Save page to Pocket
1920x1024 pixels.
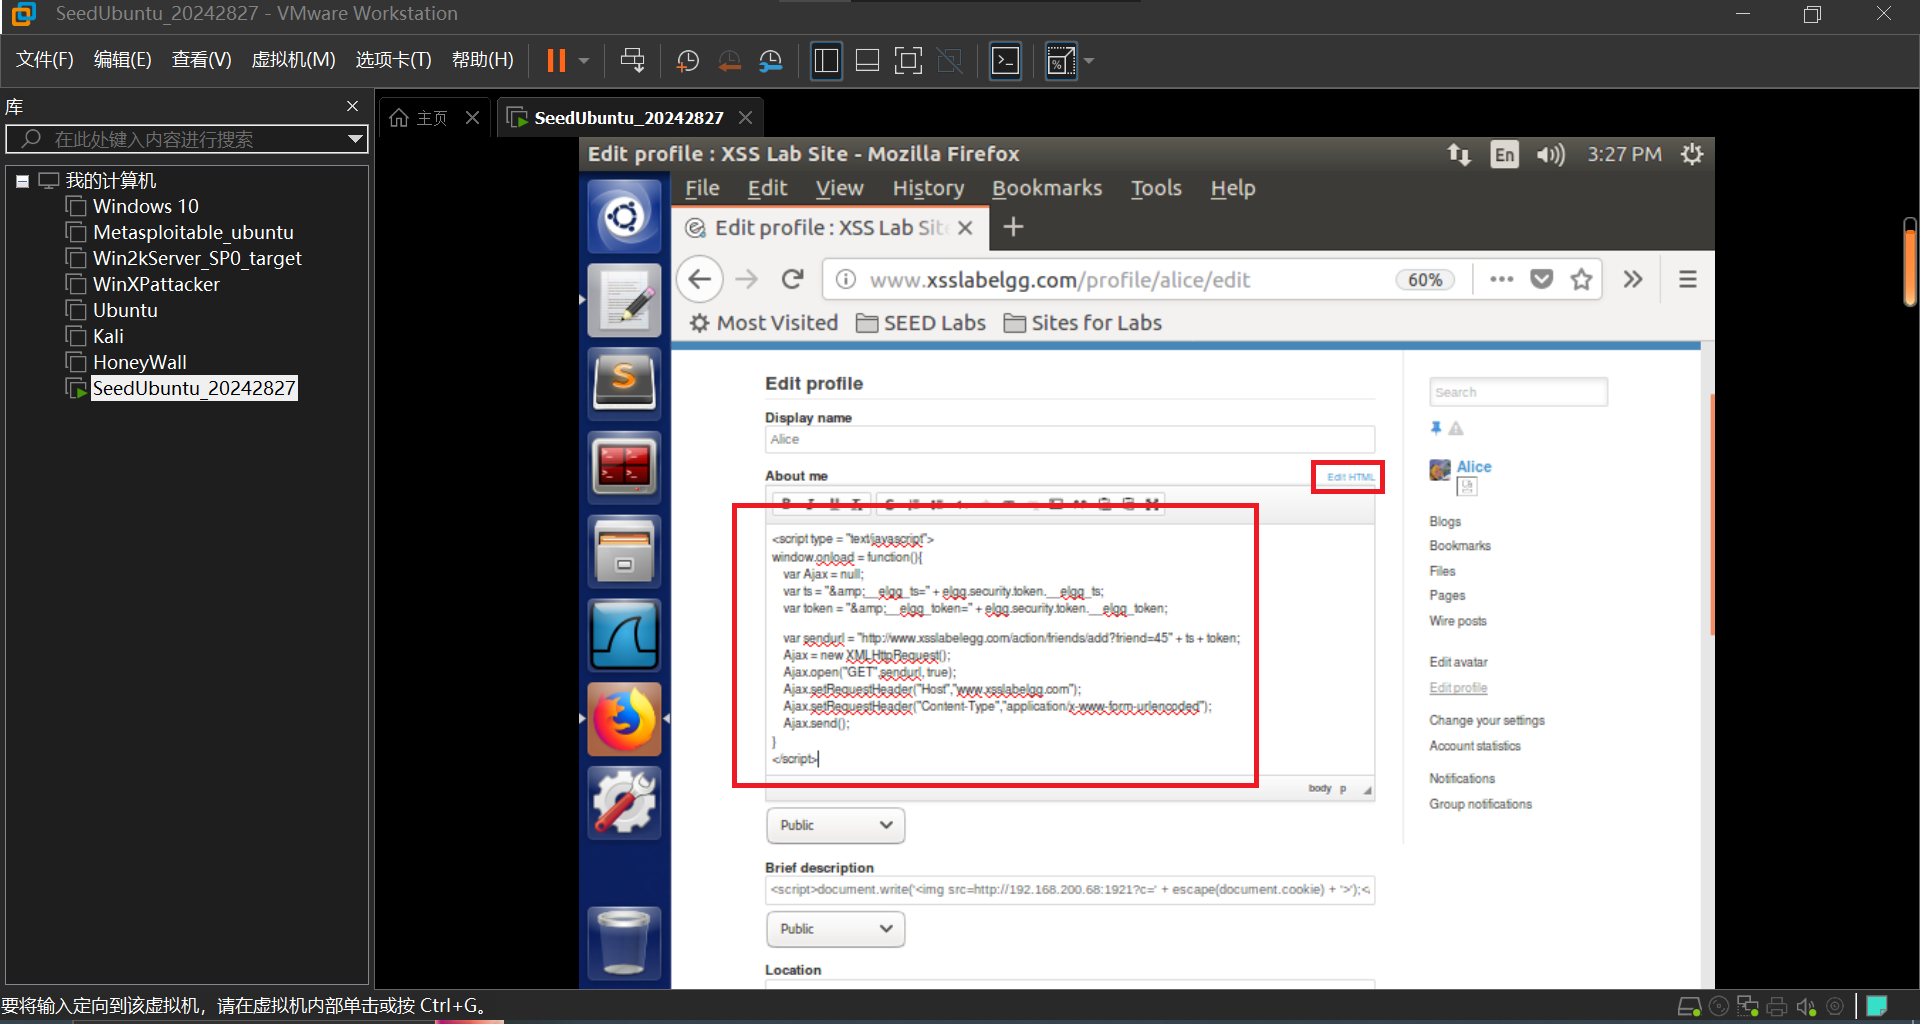click(1542, 279)
